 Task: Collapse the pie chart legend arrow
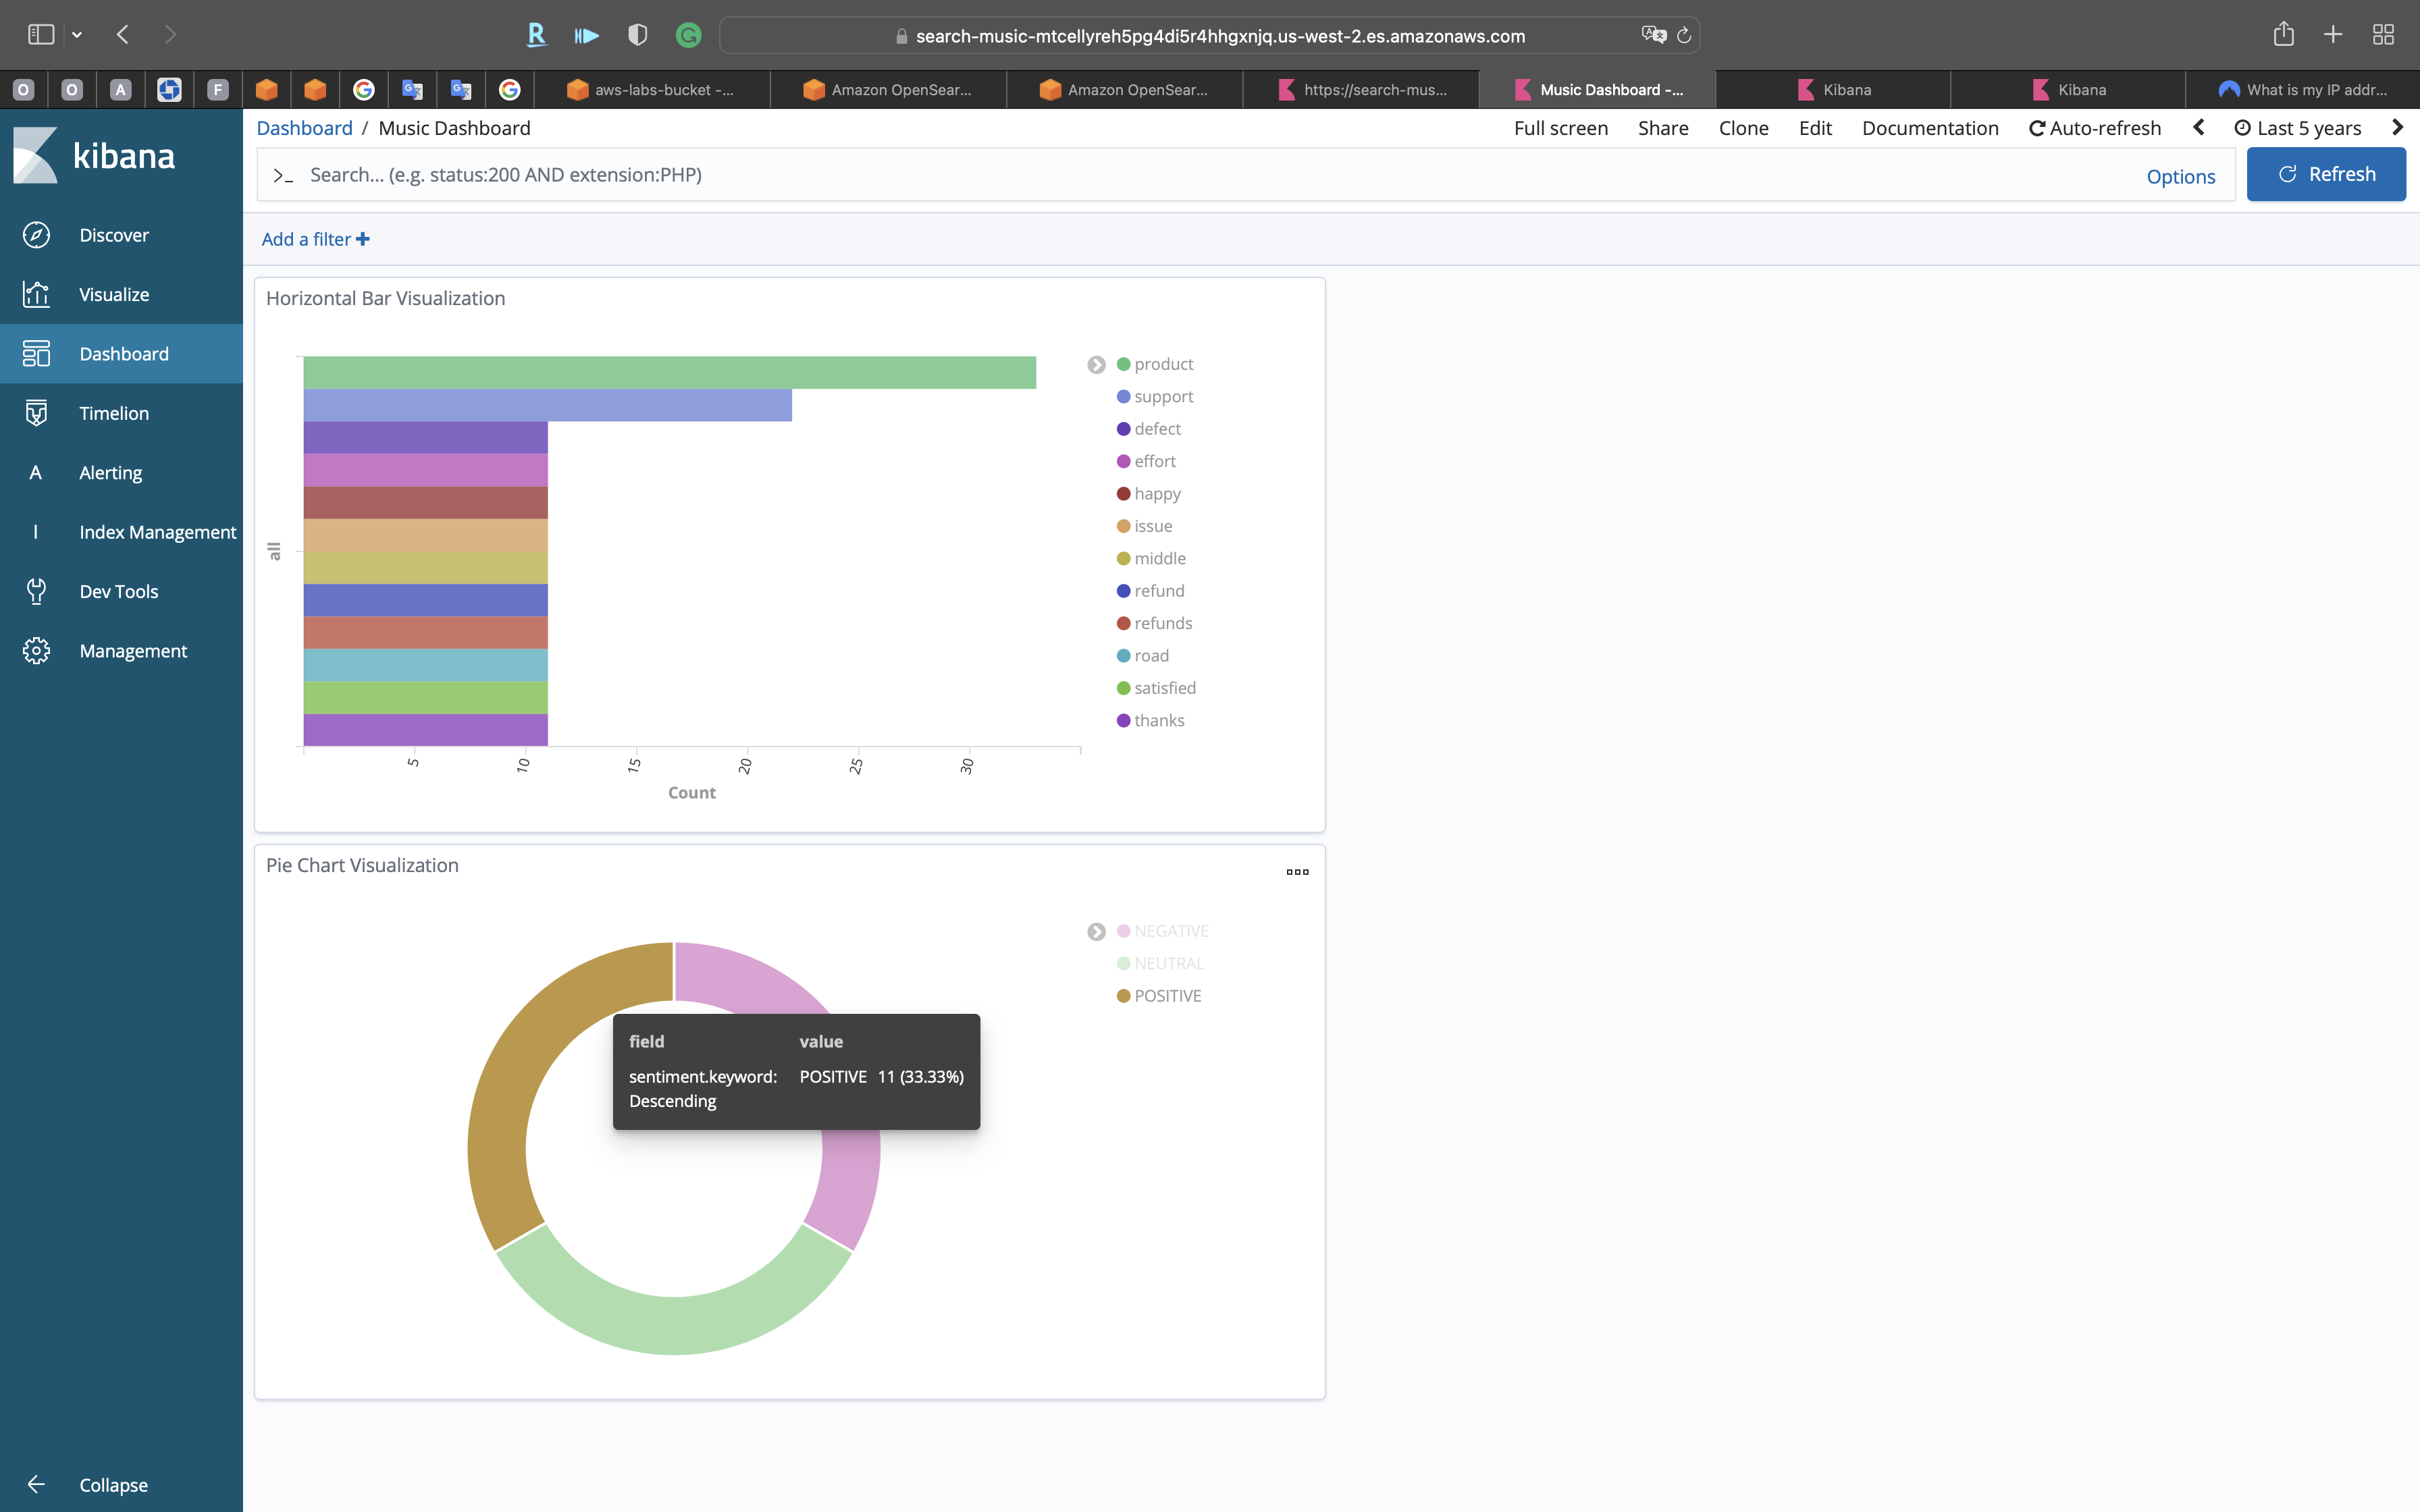point(1096,932)
